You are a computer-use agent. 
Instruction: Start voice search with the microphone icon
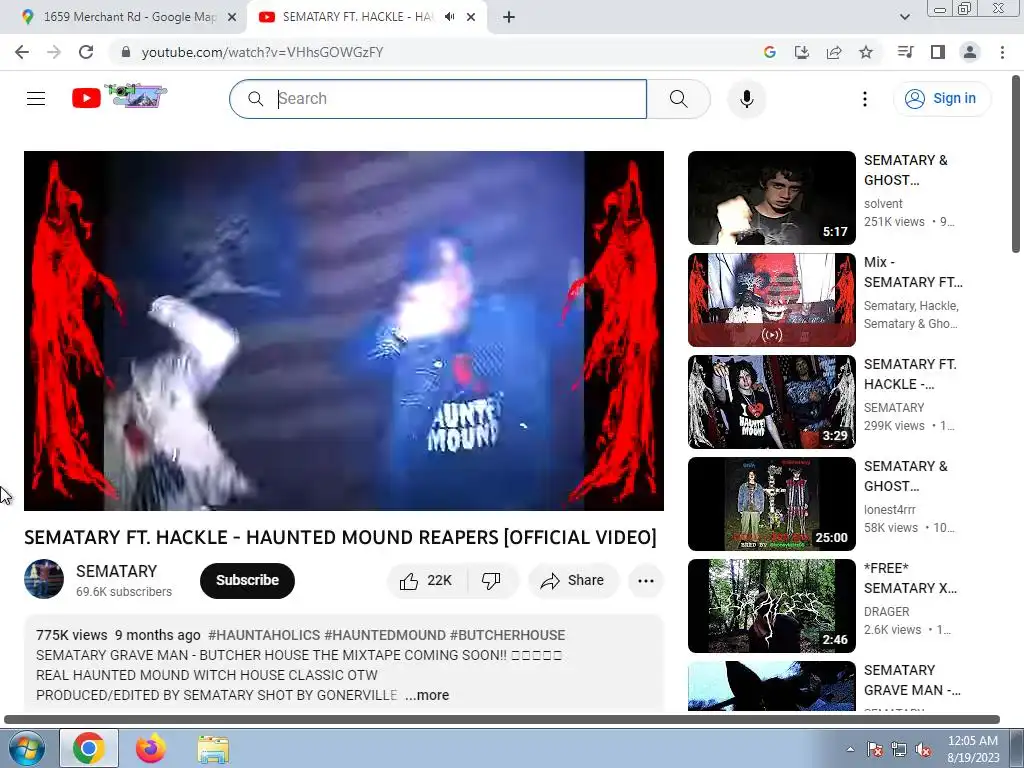click(746, 99)
